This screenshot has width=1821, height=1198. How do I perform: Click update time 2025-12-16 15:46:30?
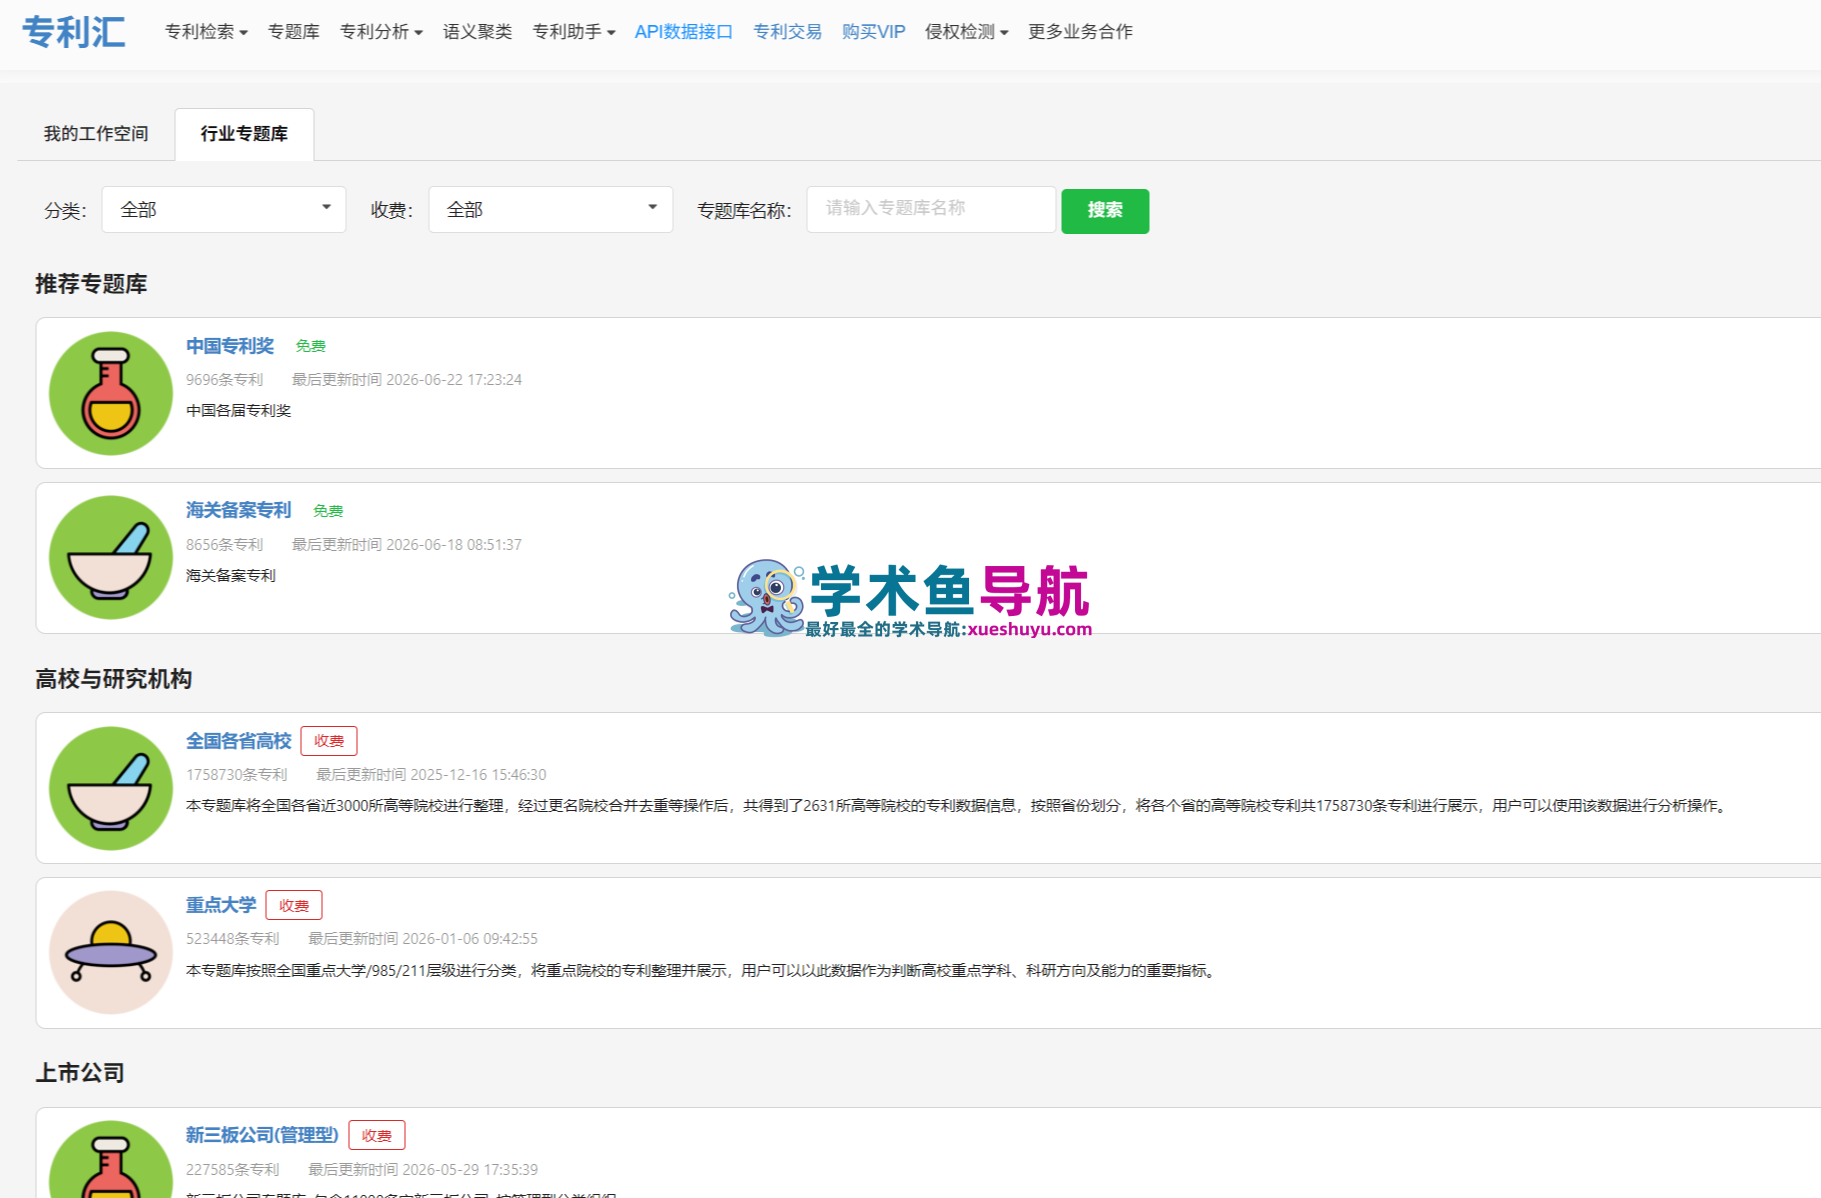click(479, 775)
